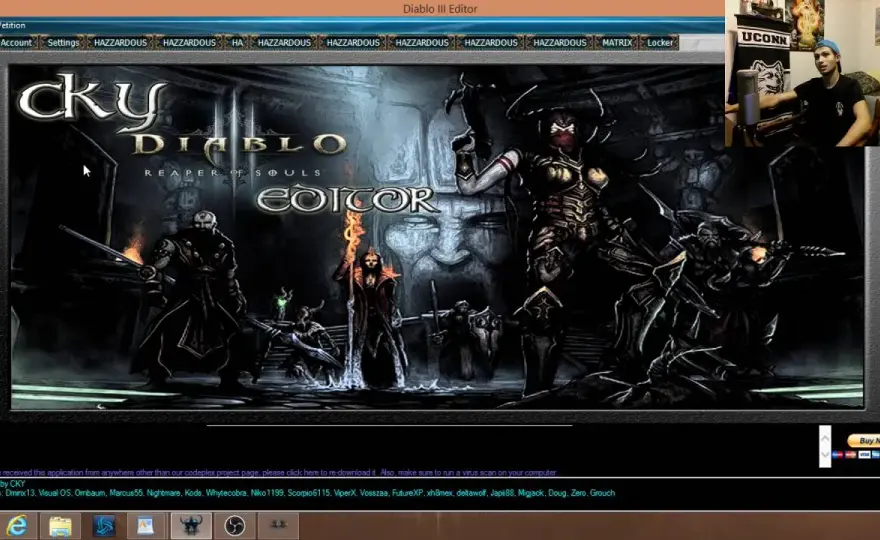Open the HAZZARDOUS tab just left of HA
The image size is (880, 540).
coord(189,43)
